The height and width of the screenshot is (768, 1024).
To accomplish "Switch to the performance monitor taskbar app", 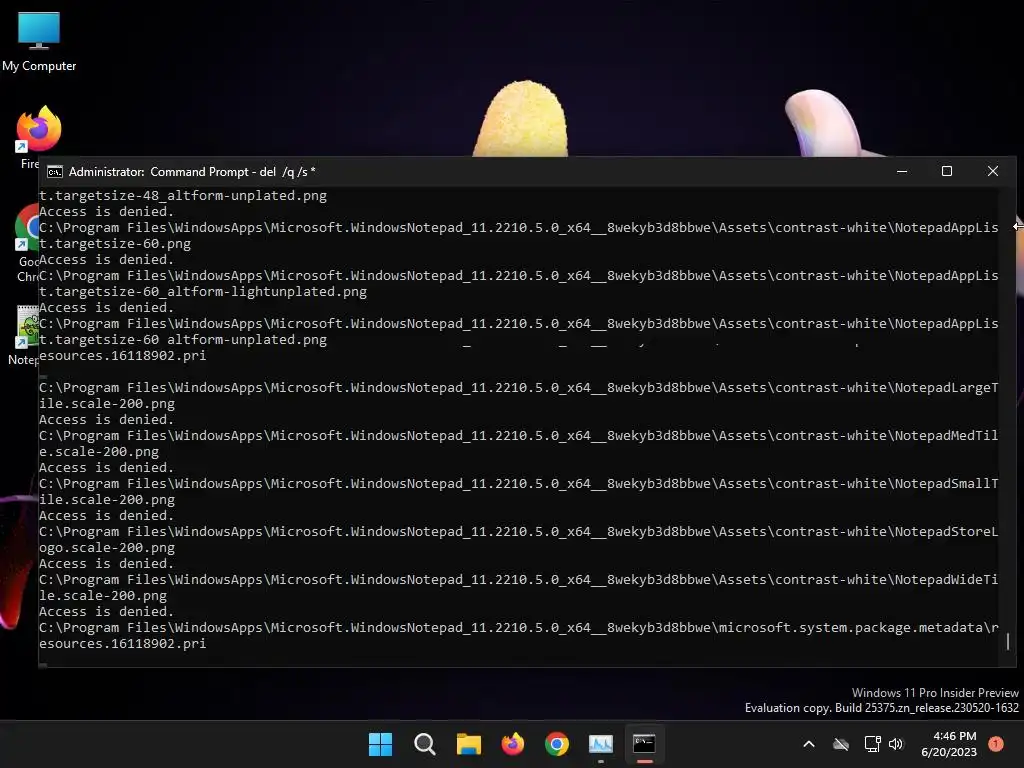I will tap(601, 744).
